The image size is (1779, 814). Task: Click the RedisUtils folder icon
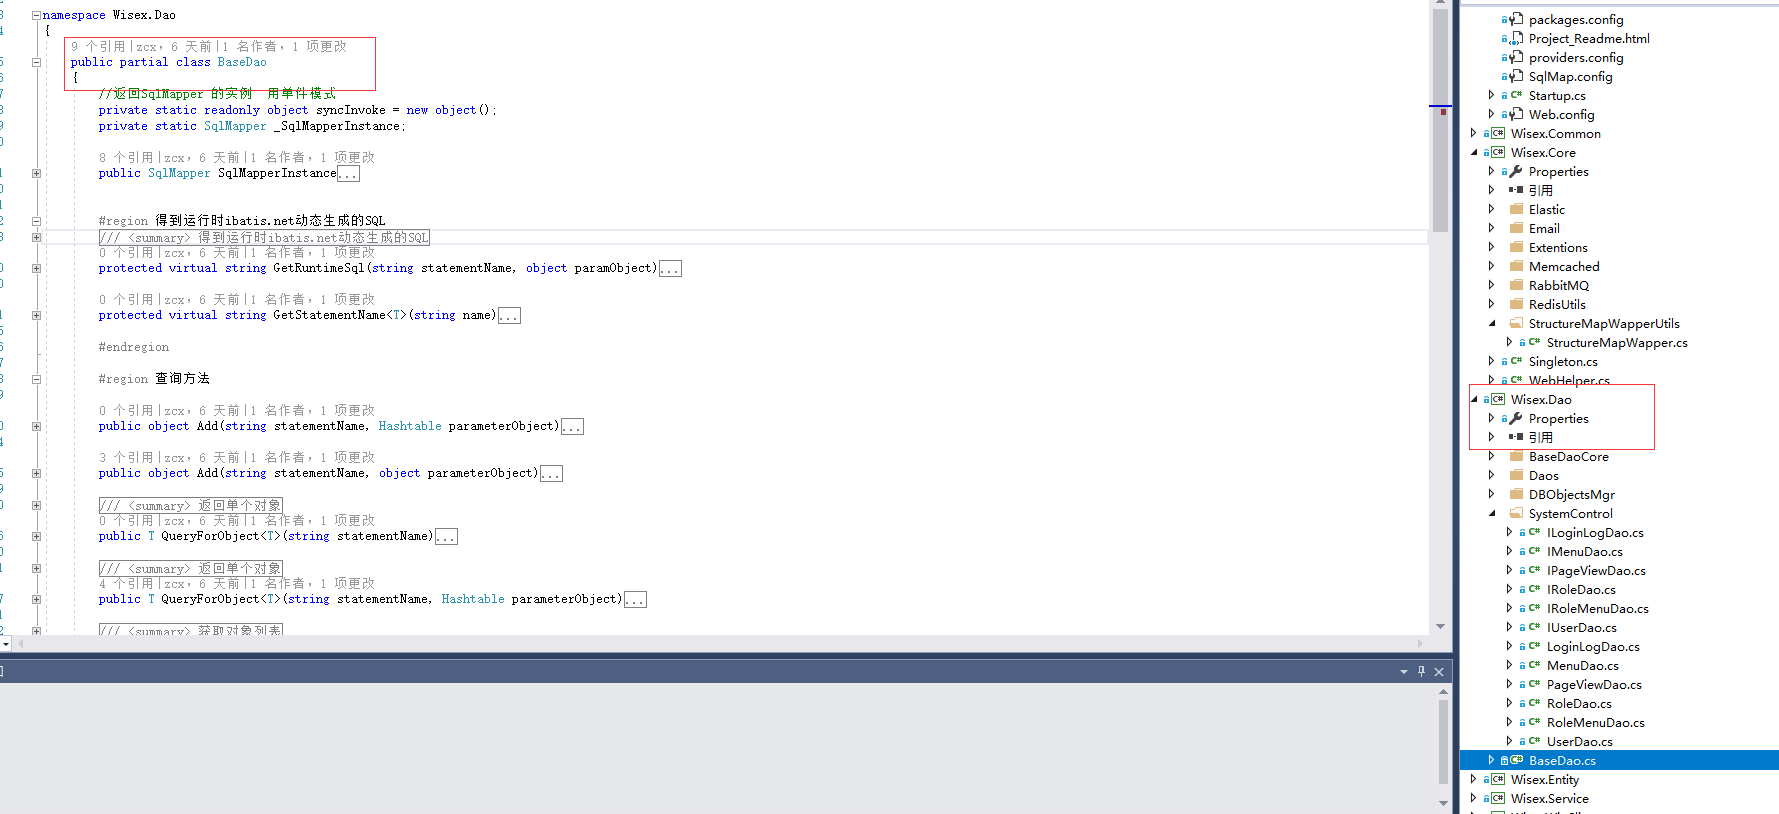pyautogui.click(x=1516, y=304)
